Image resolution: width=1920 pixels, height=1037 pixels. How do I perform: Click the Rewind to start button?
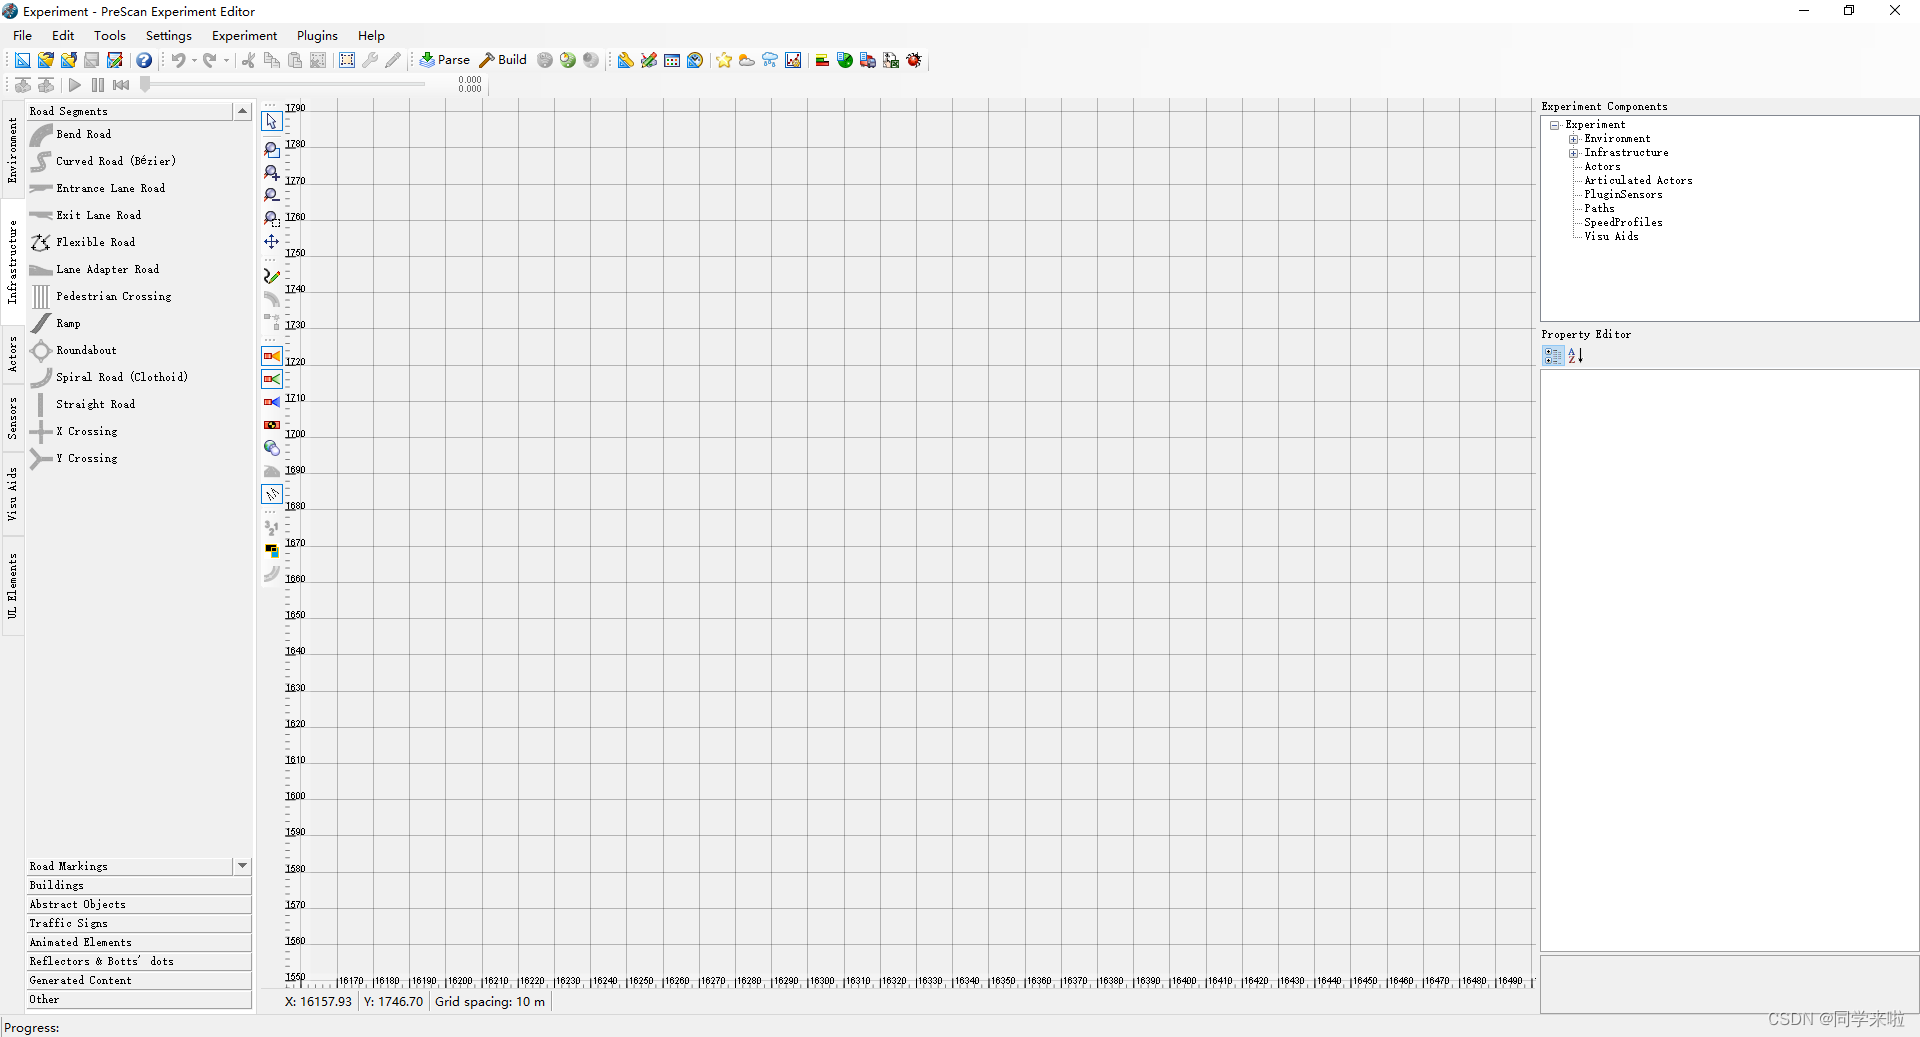coord(121,85)
